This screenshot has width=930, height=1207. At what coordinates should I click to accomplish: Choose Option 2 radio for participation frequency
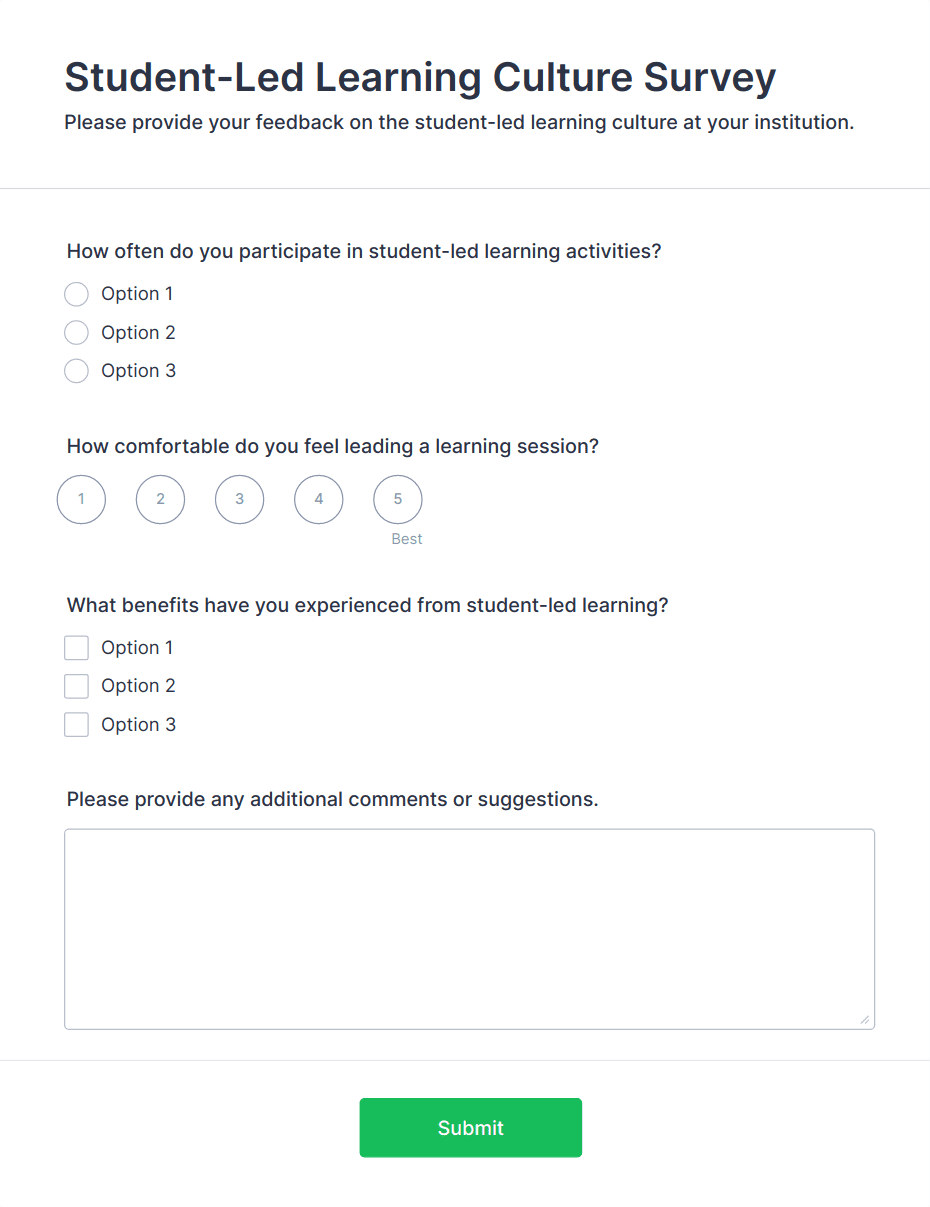[x=76, y=333]
